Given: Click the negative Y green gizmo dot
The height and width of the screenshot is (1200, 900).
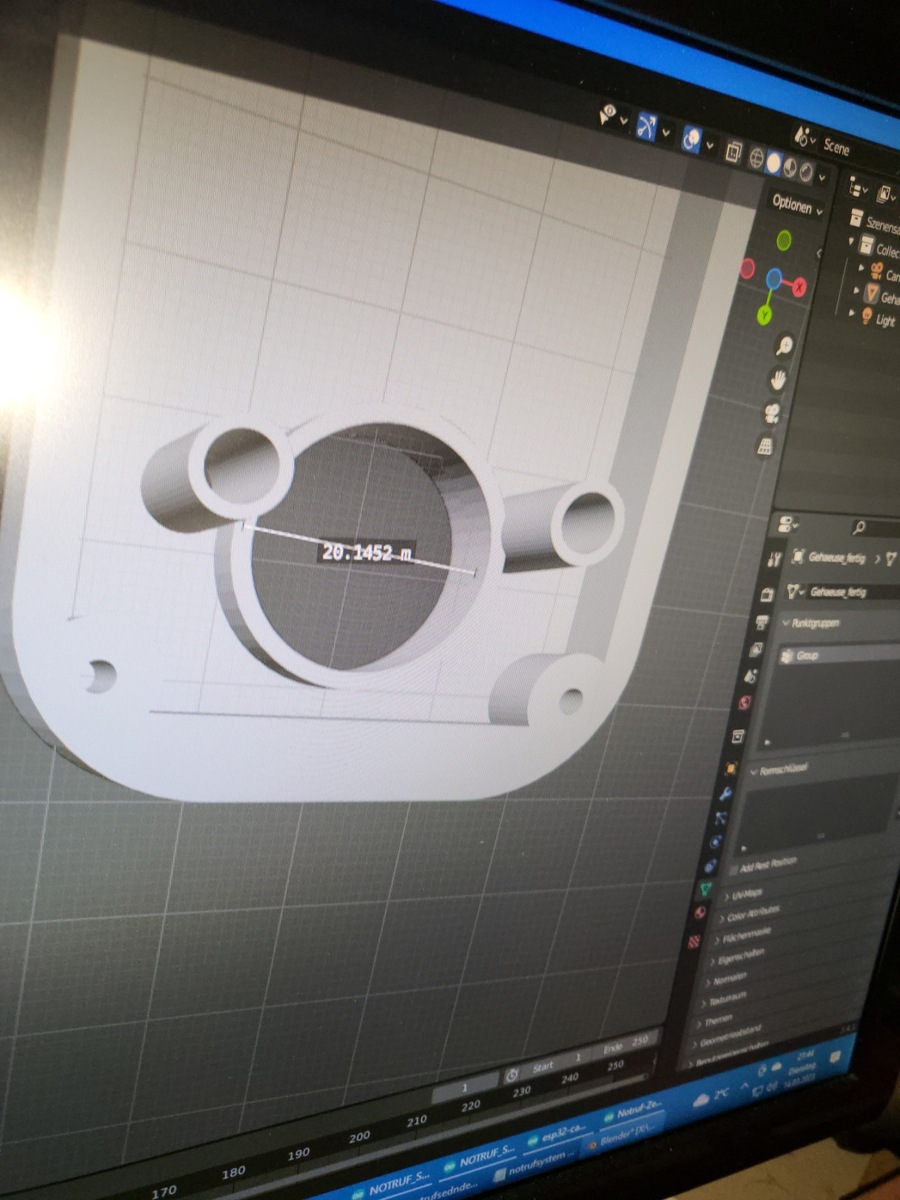Looking at the screenshot, I should 784,240.
